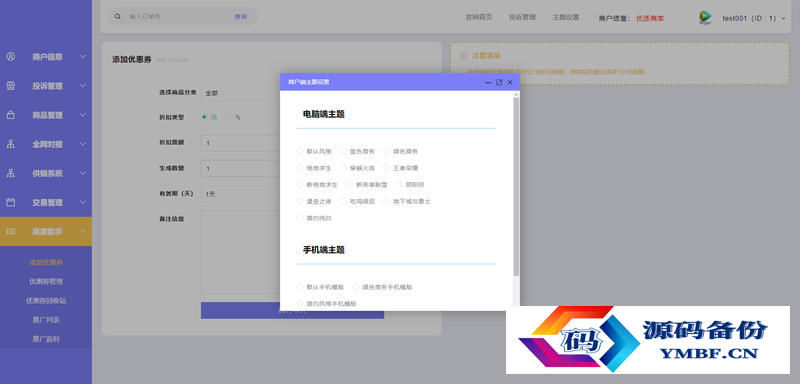Click the theme dialog vertical scrollbar
The height and width of the screenshot is (384, 800).
coord(516,186)
